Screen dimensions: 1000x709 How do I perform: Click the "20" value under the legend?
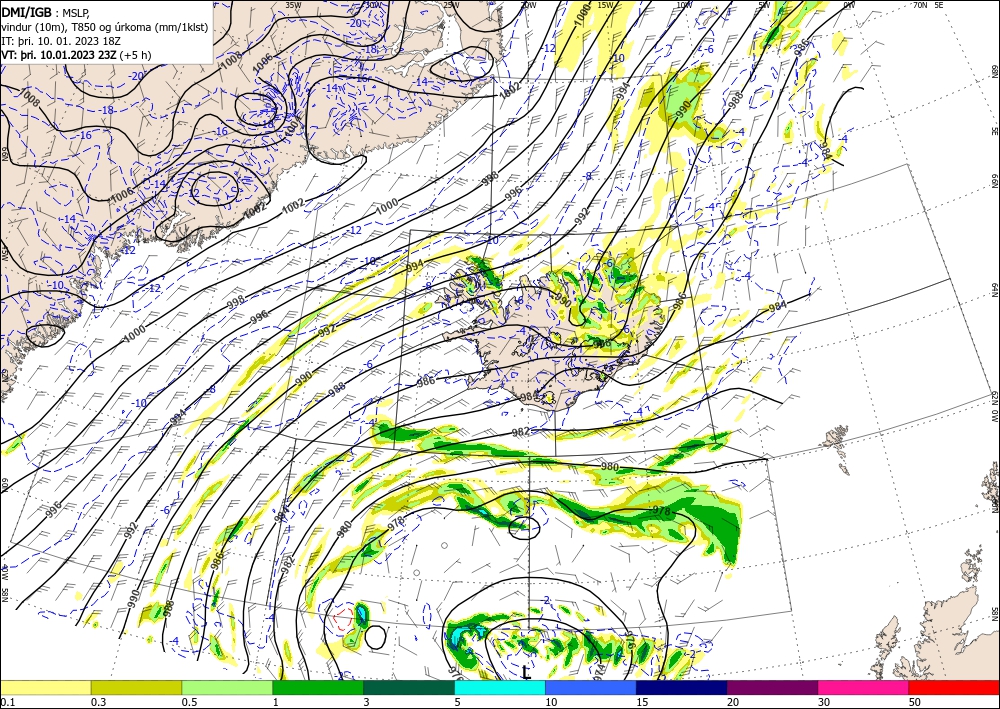[x=733, y=701]
